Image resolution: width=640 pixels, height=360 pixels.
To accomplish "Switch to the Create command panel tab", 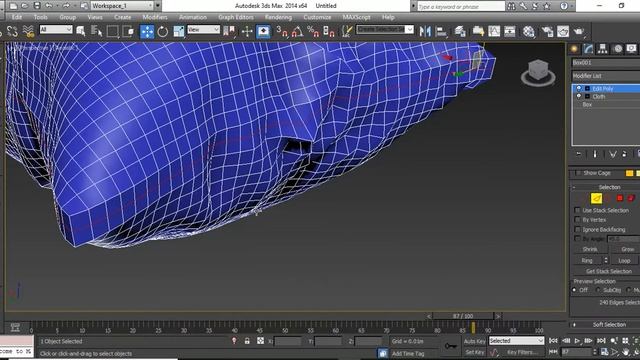I will tap(574, 49).
